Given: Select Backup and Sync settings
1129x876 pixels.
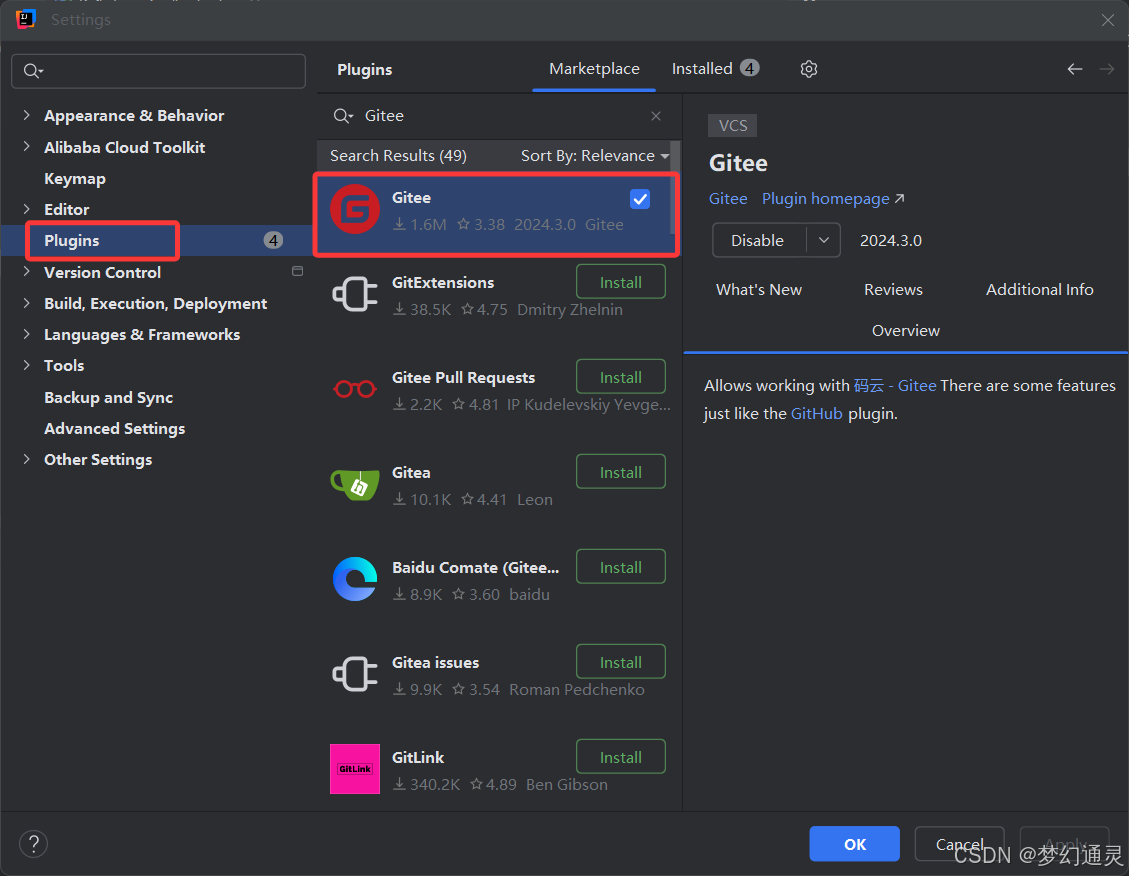Looking at the screenshot, I should (109, 397).
